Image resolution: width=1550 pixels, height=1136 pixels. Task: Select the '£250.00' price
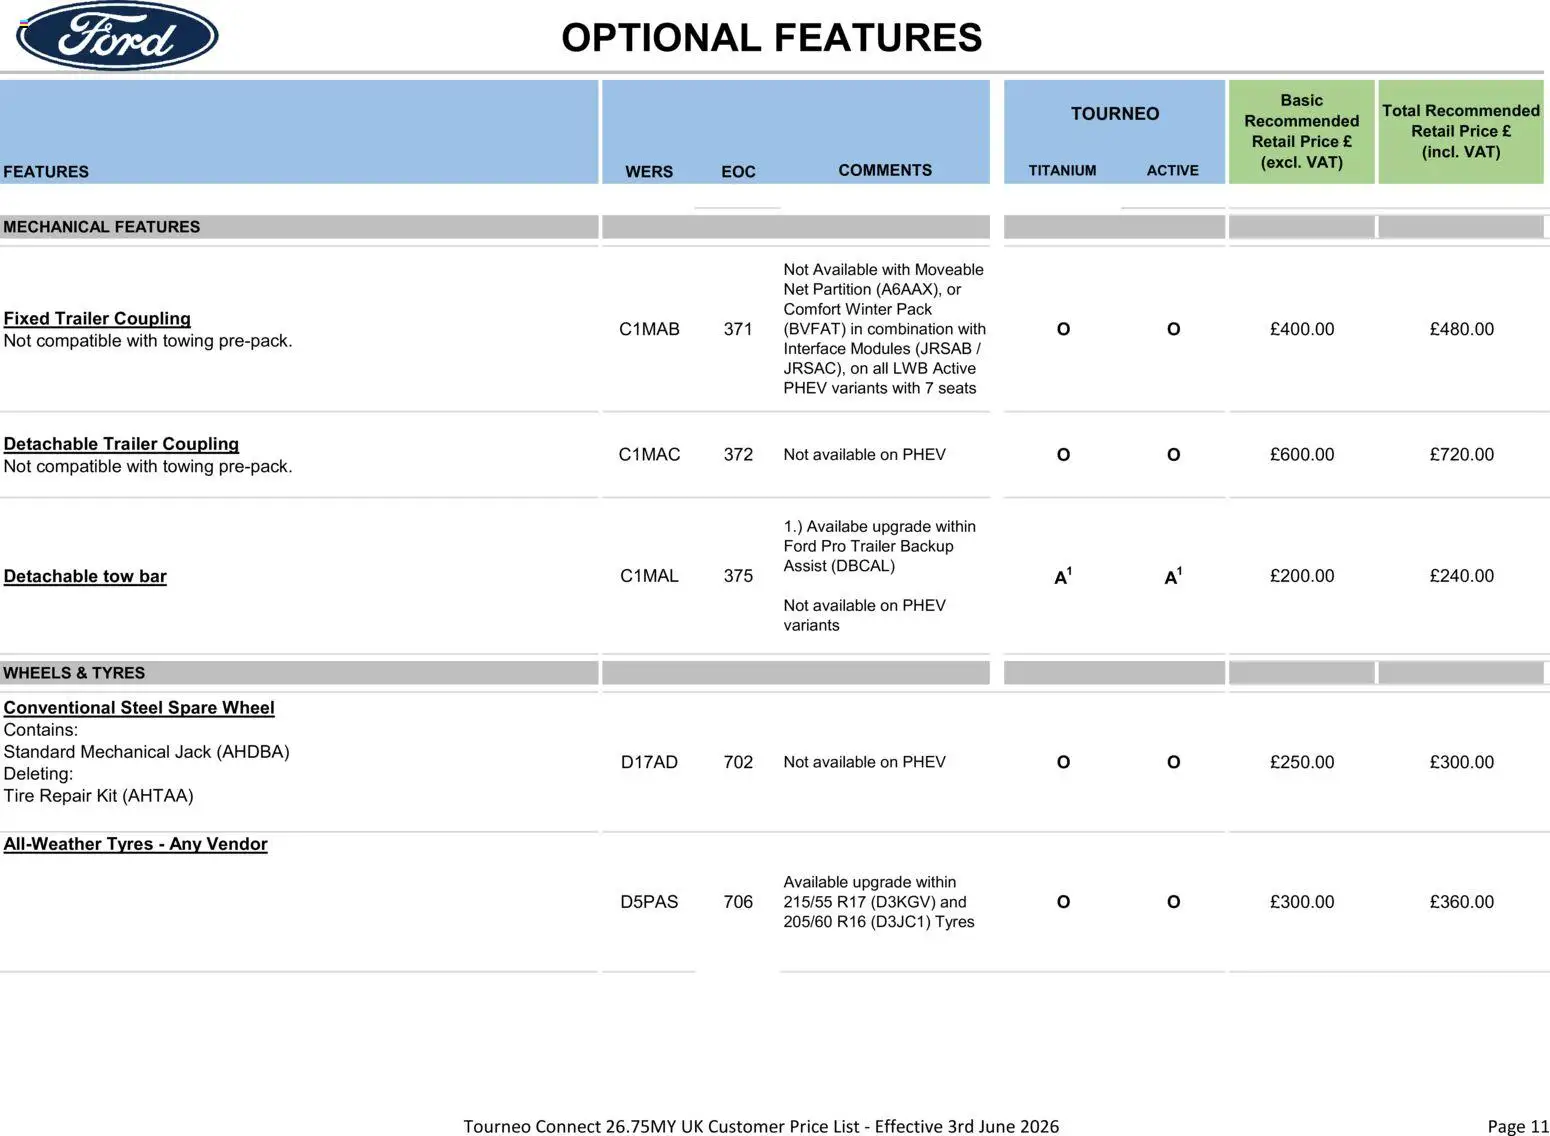(x=1302, y=762)
